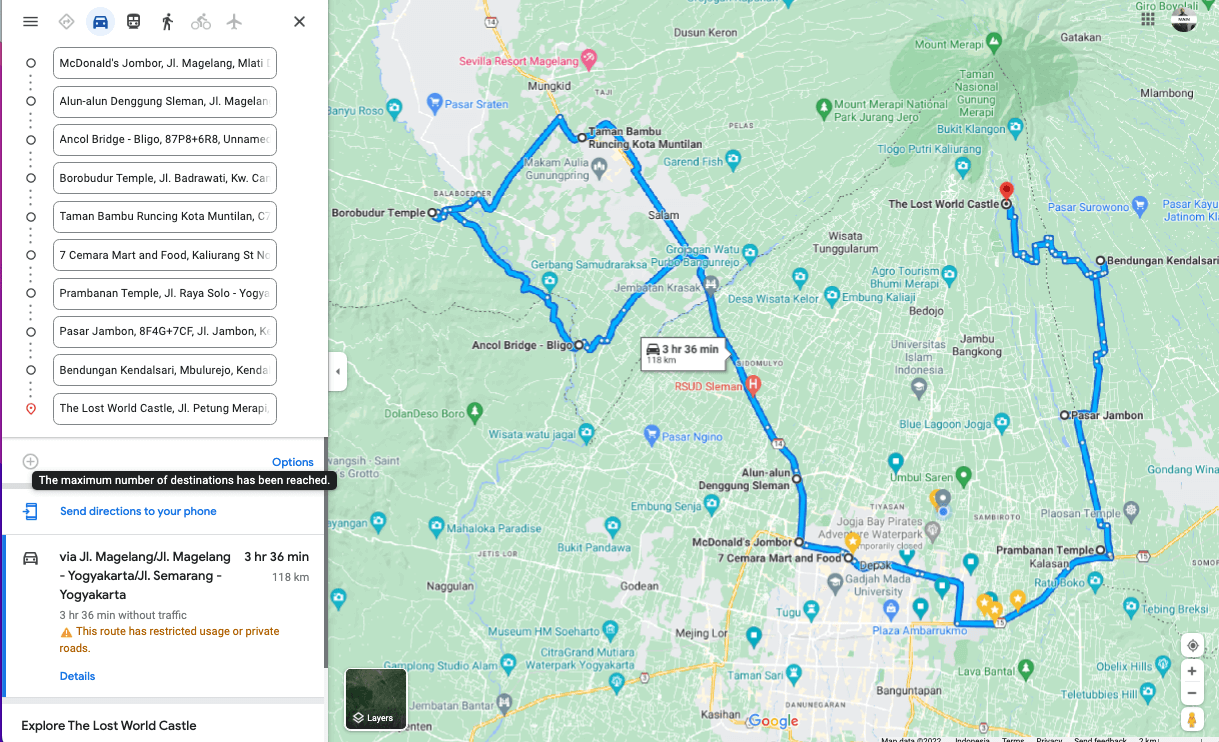Viewport: 1219px width, 742px height.
Task: Show your location button
Action: [1192, 645]
